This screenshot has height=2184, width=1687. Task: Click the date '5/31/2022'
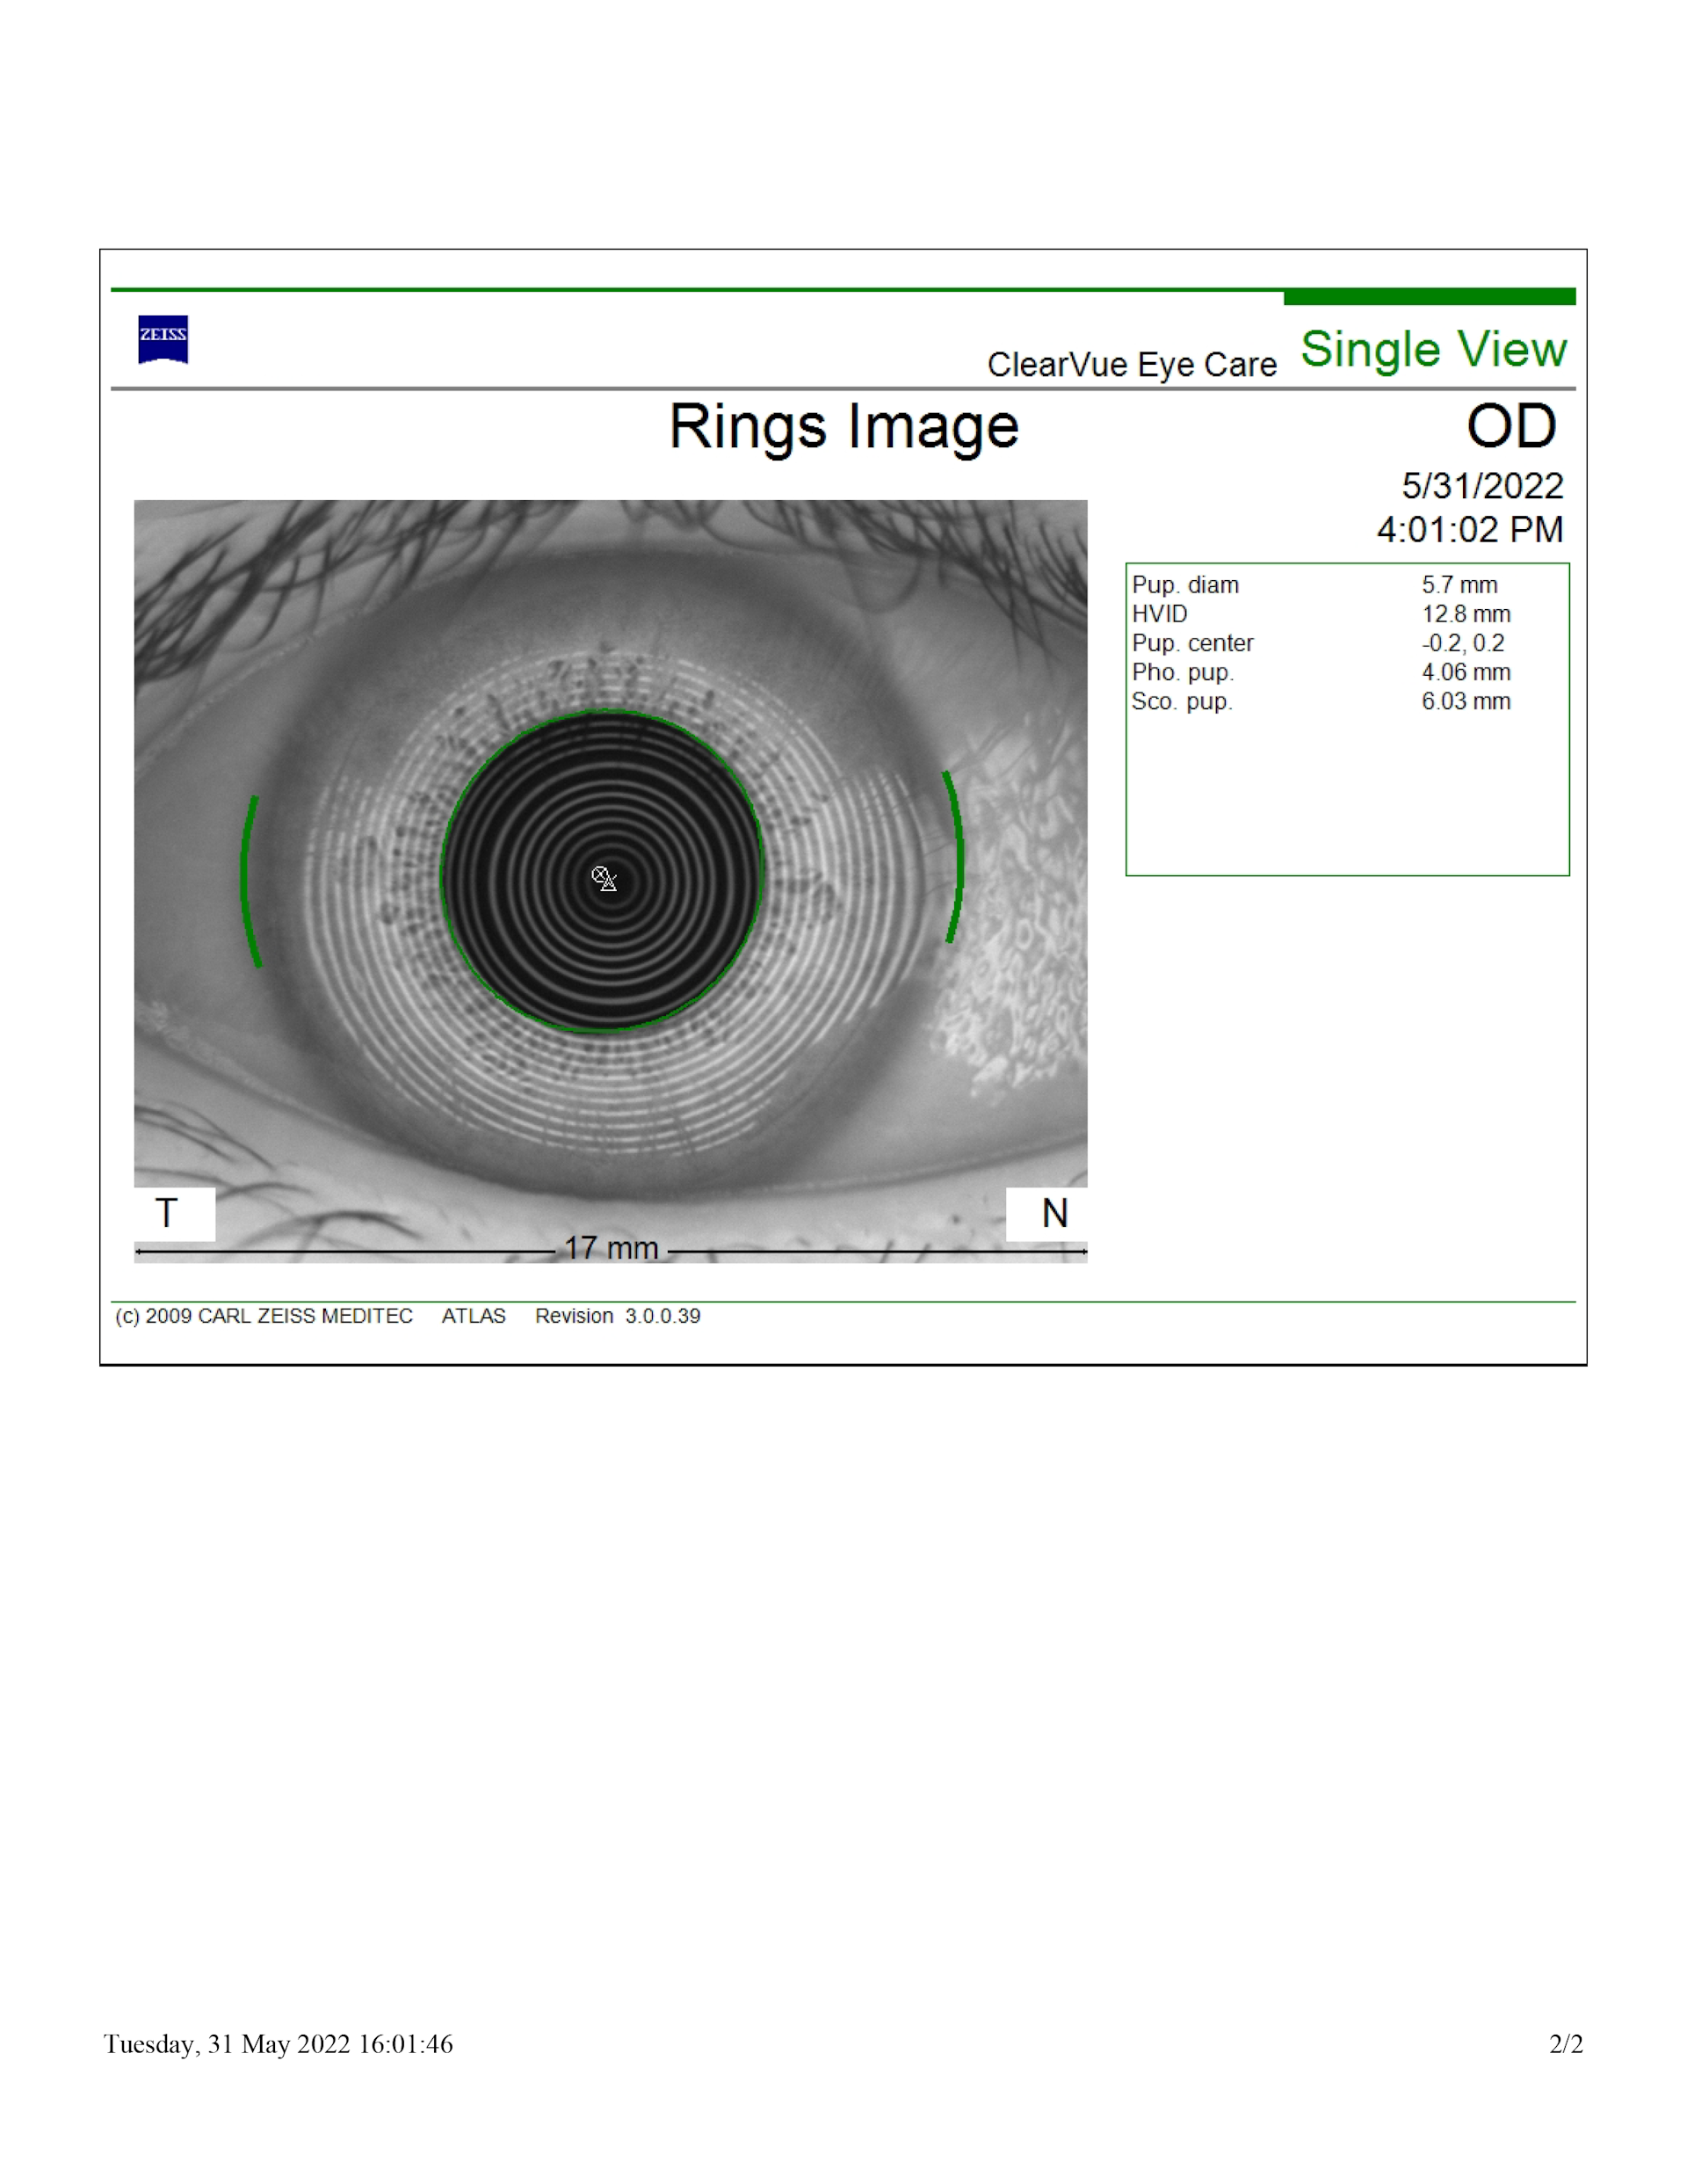[1482, 486]
